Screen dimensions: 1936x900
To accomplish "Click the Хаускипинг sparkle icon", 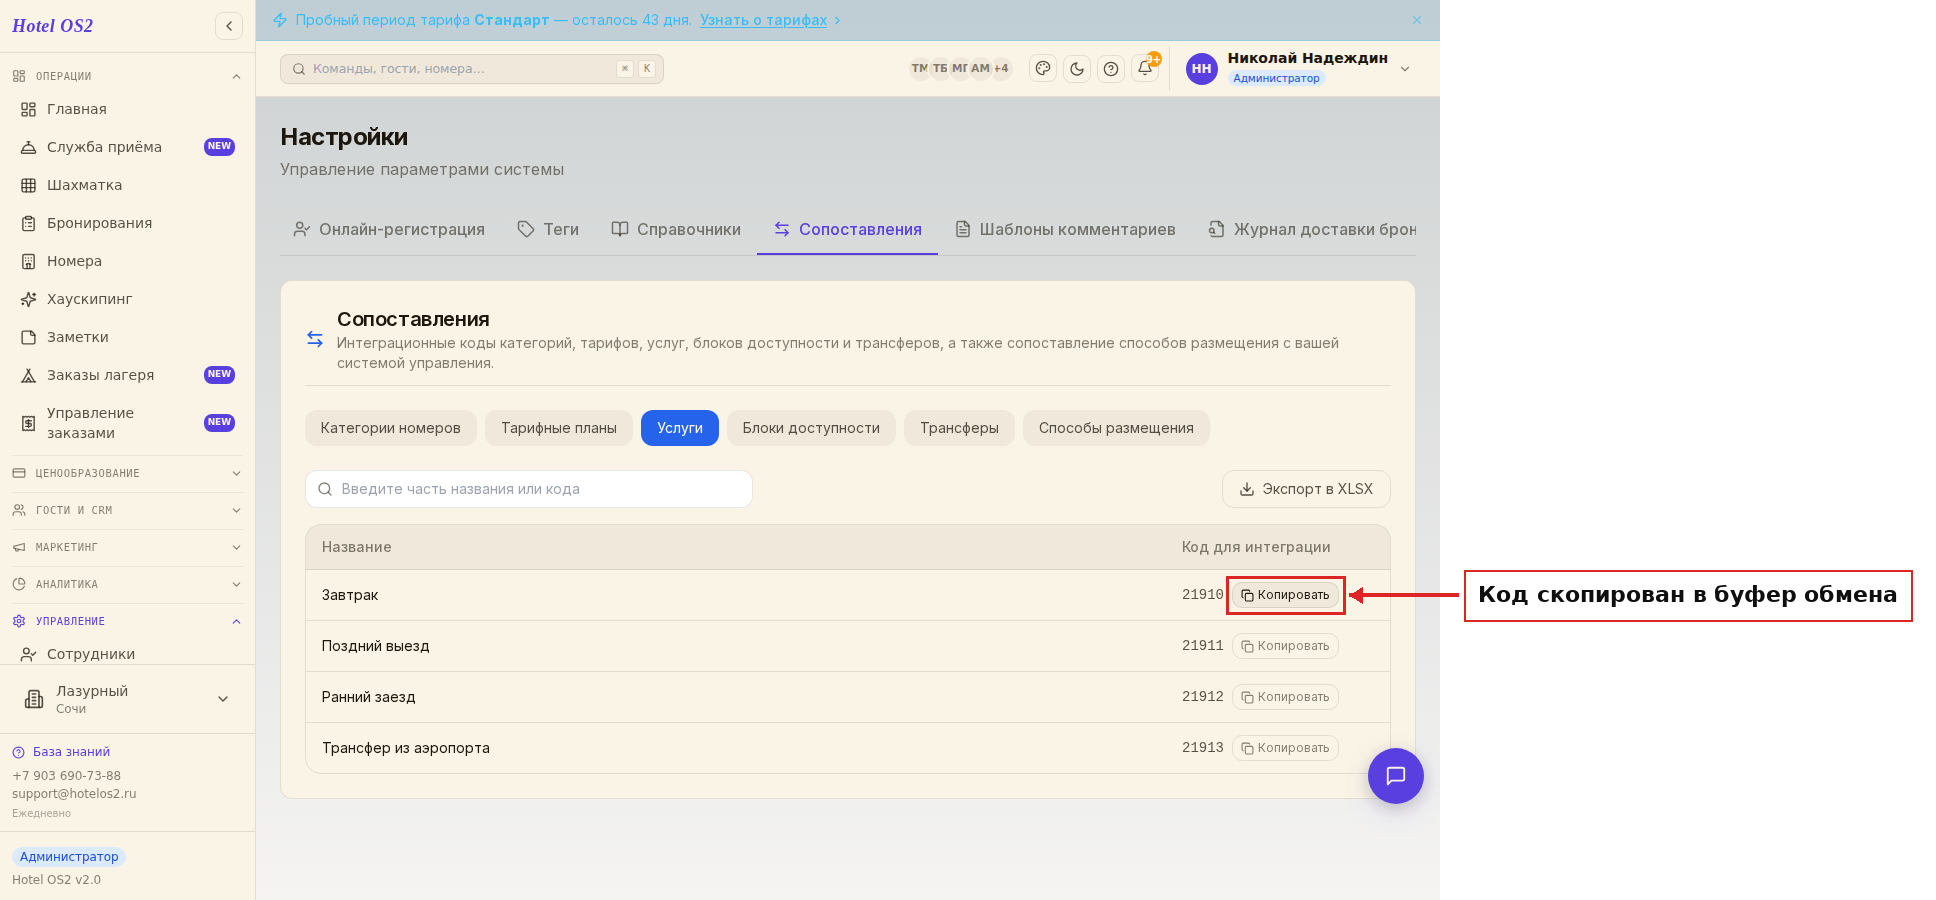I will 29,299.
